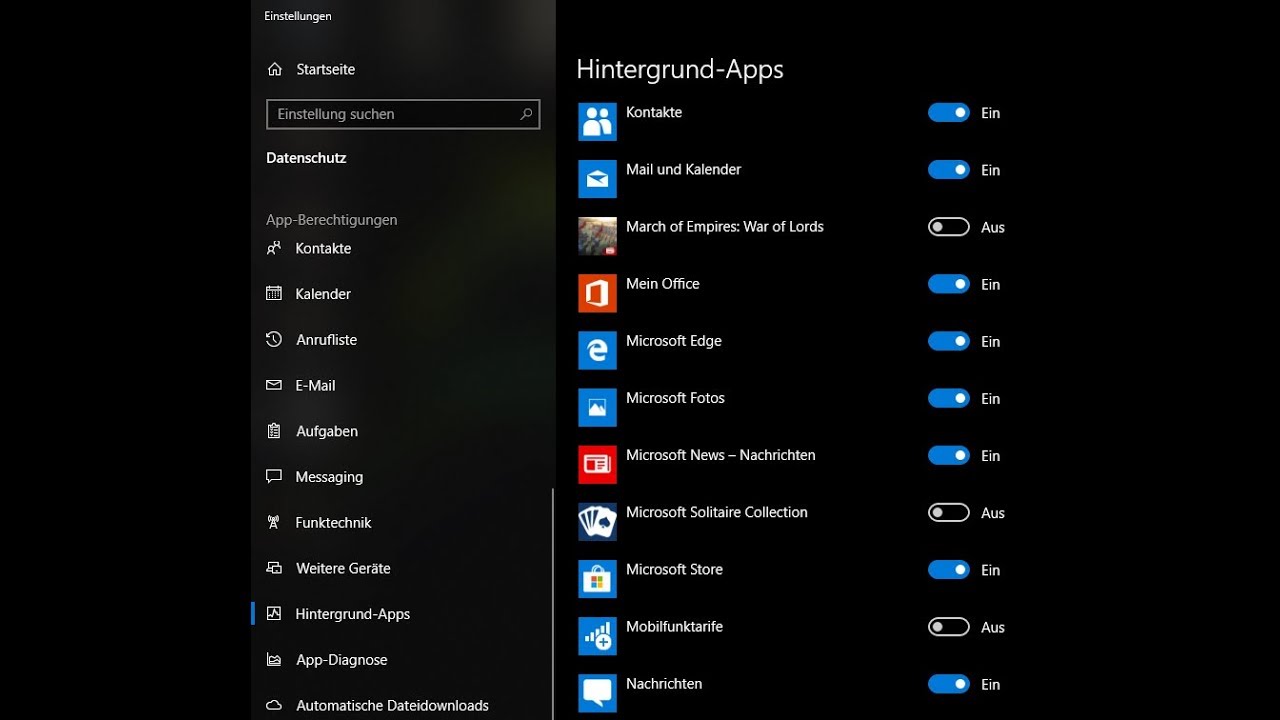Switch off Mein Office toggle
Viewport: 1280px width, 720px height.
click(x=949, y=284)
